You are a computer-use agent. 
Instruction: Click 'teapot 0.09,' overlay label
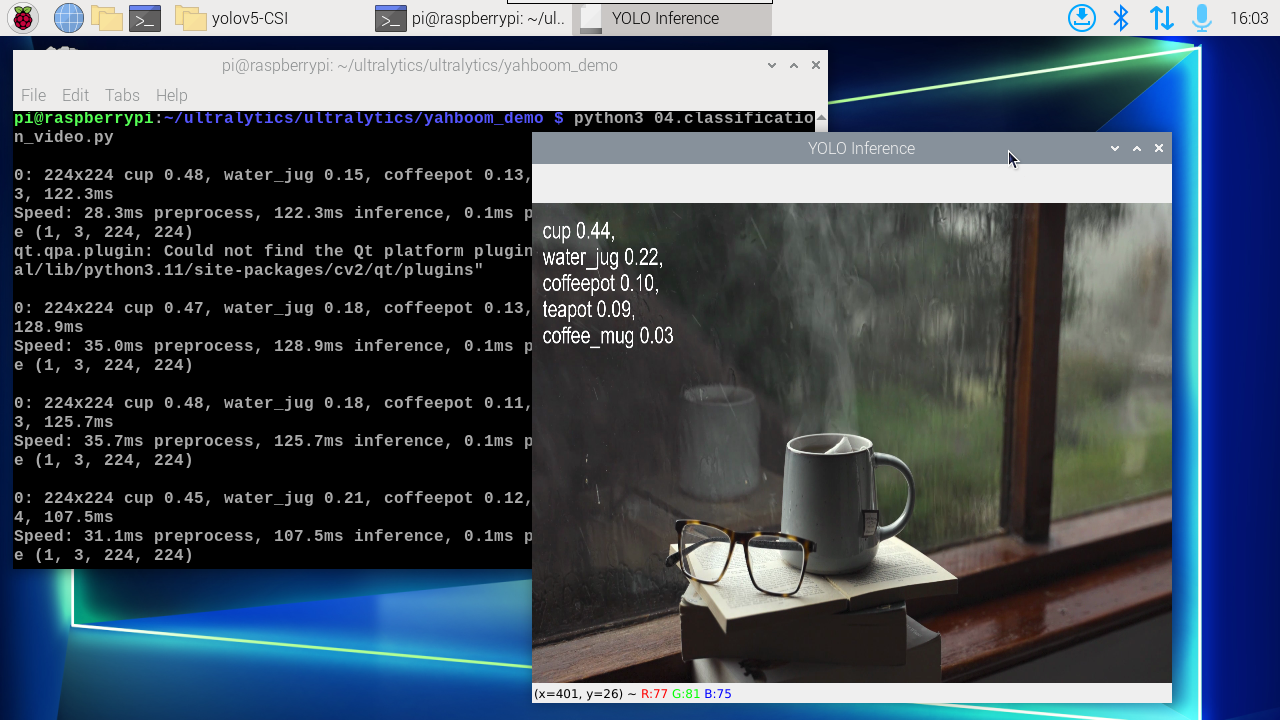tap(588, 310)
